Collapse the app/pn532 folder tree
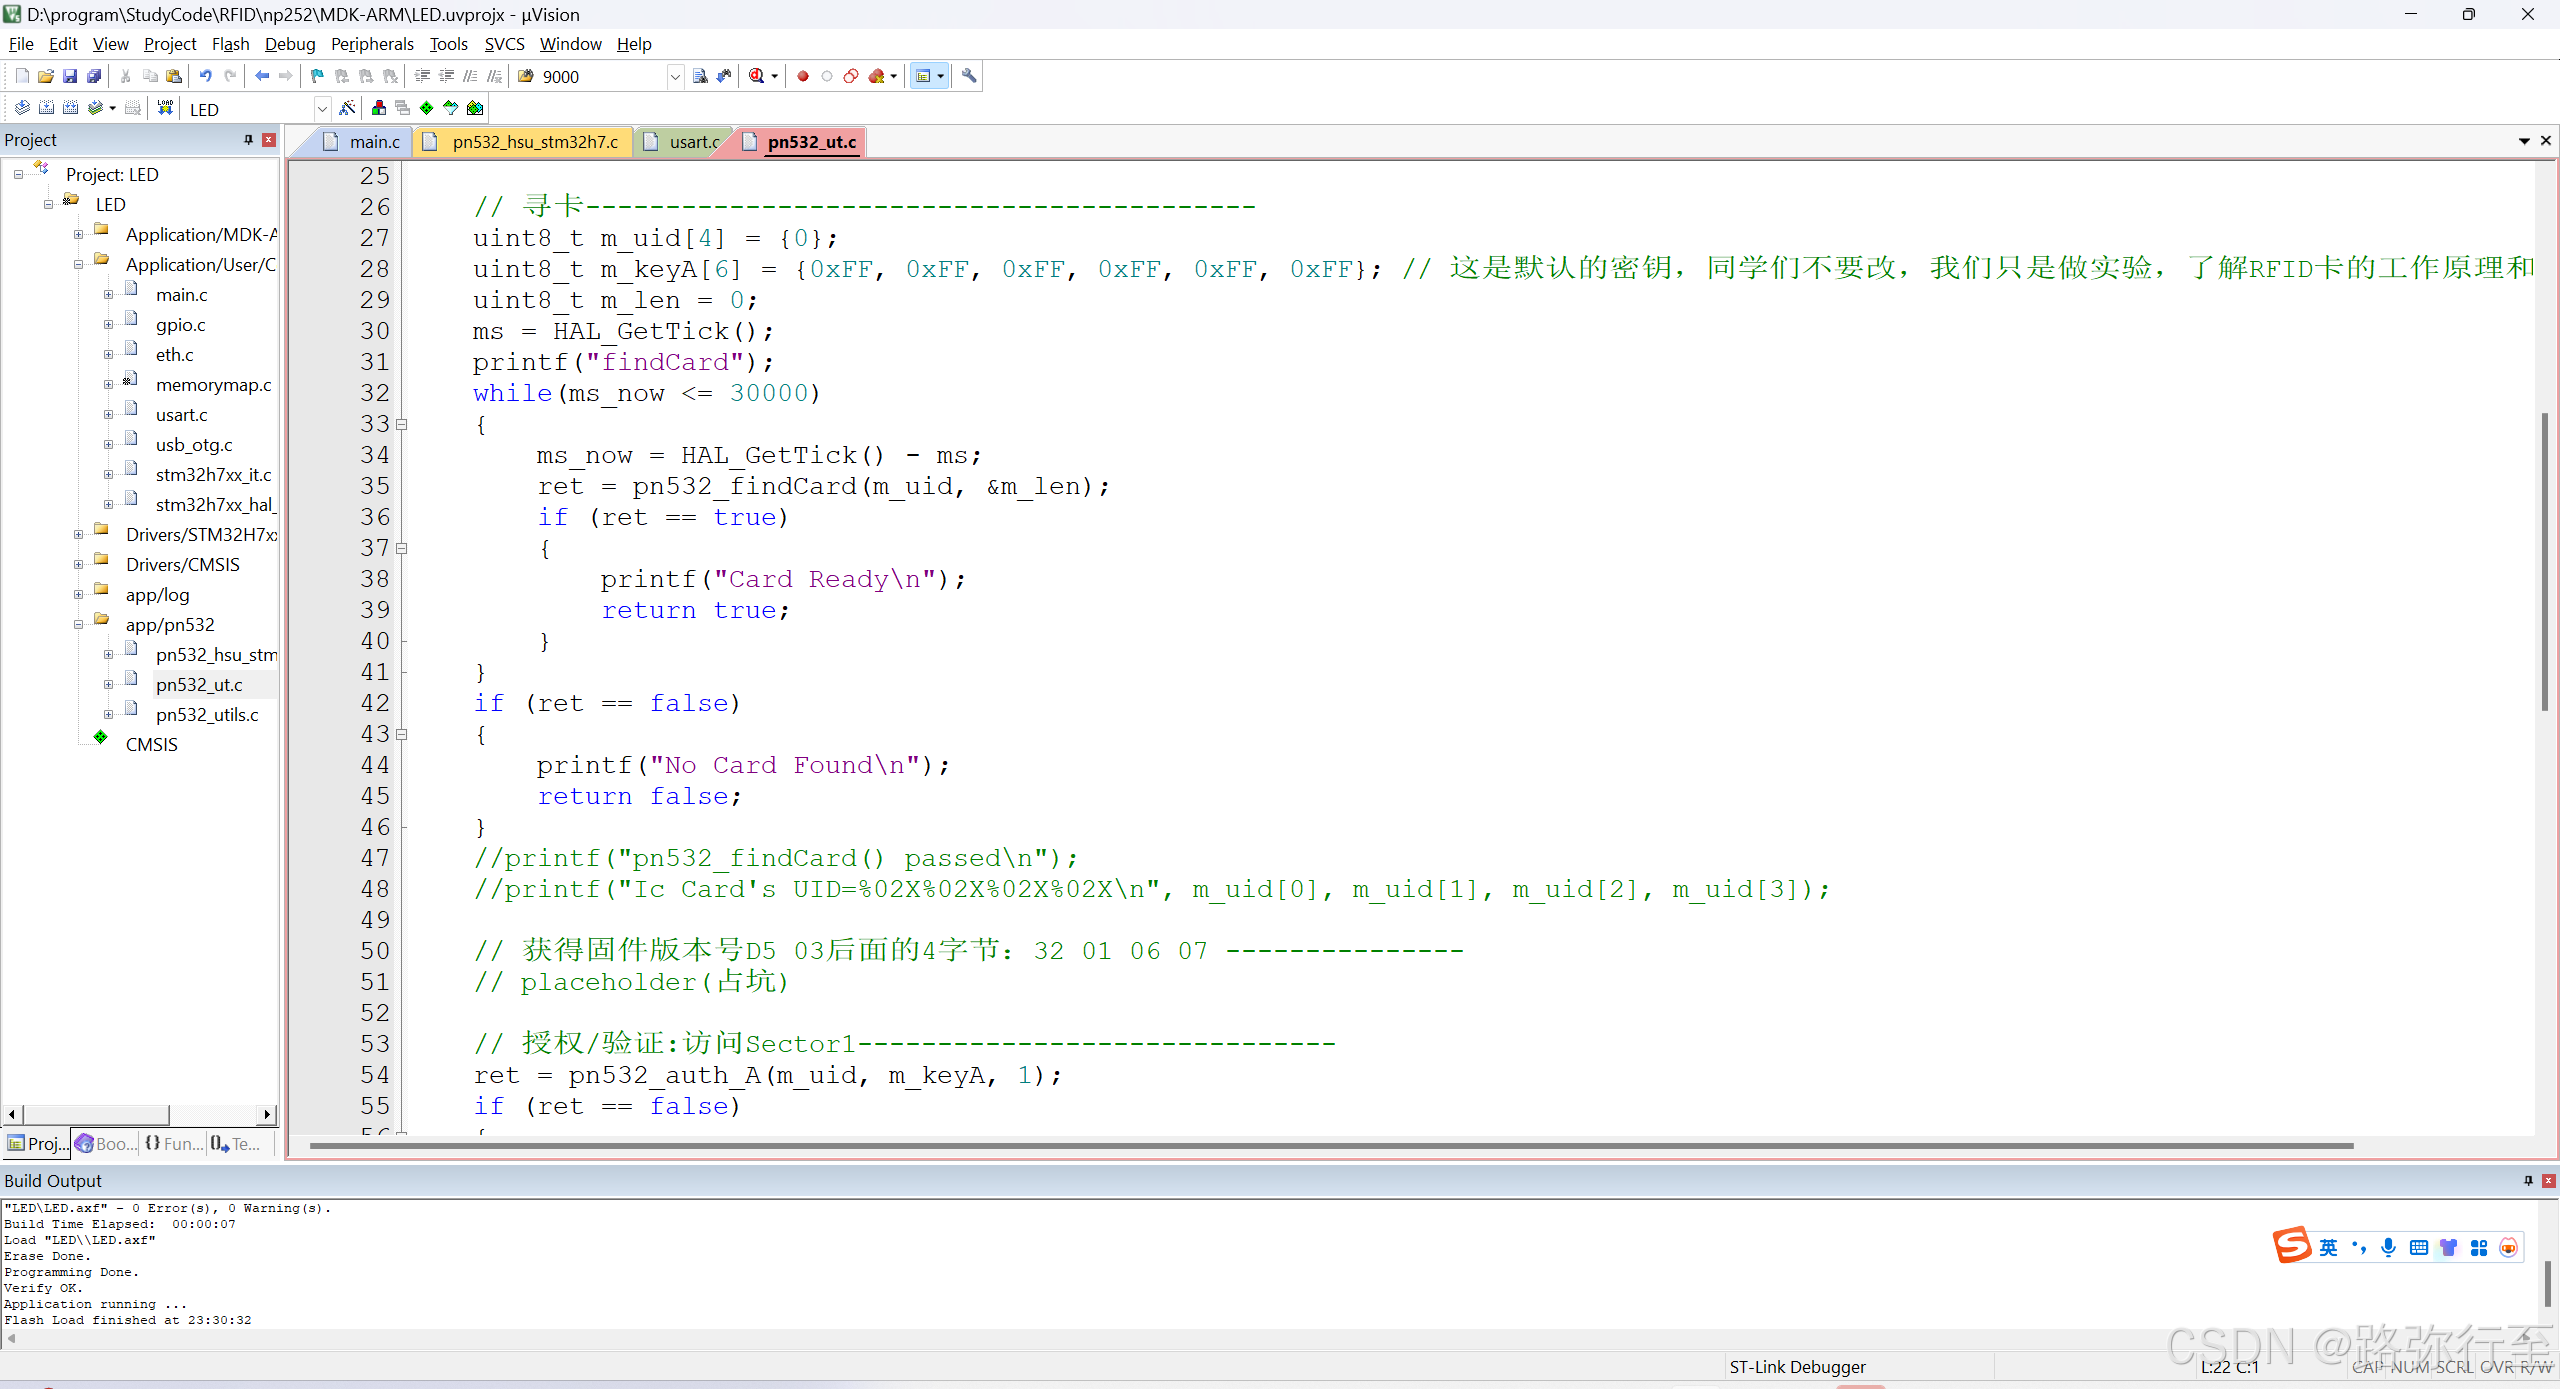Image resolution: width=2560 pixels, height=1389 pixels. click(78, 625)
